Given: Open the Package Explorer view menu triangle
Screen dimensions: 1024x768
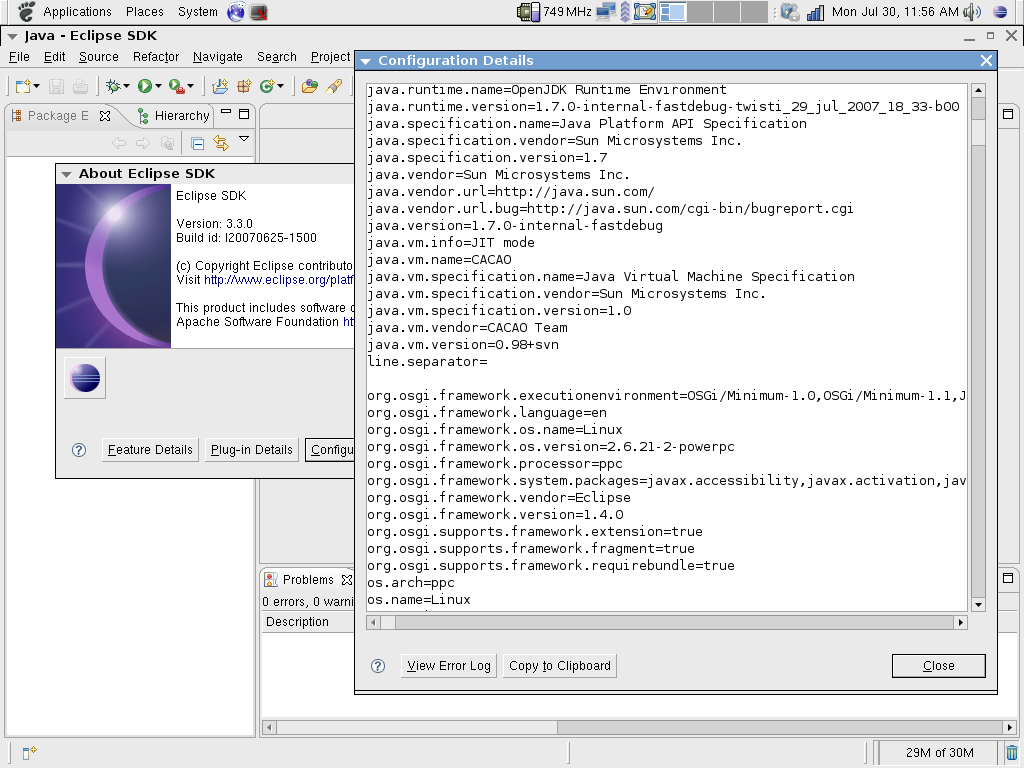Looking at the screenshot, I should click(244, 138).
